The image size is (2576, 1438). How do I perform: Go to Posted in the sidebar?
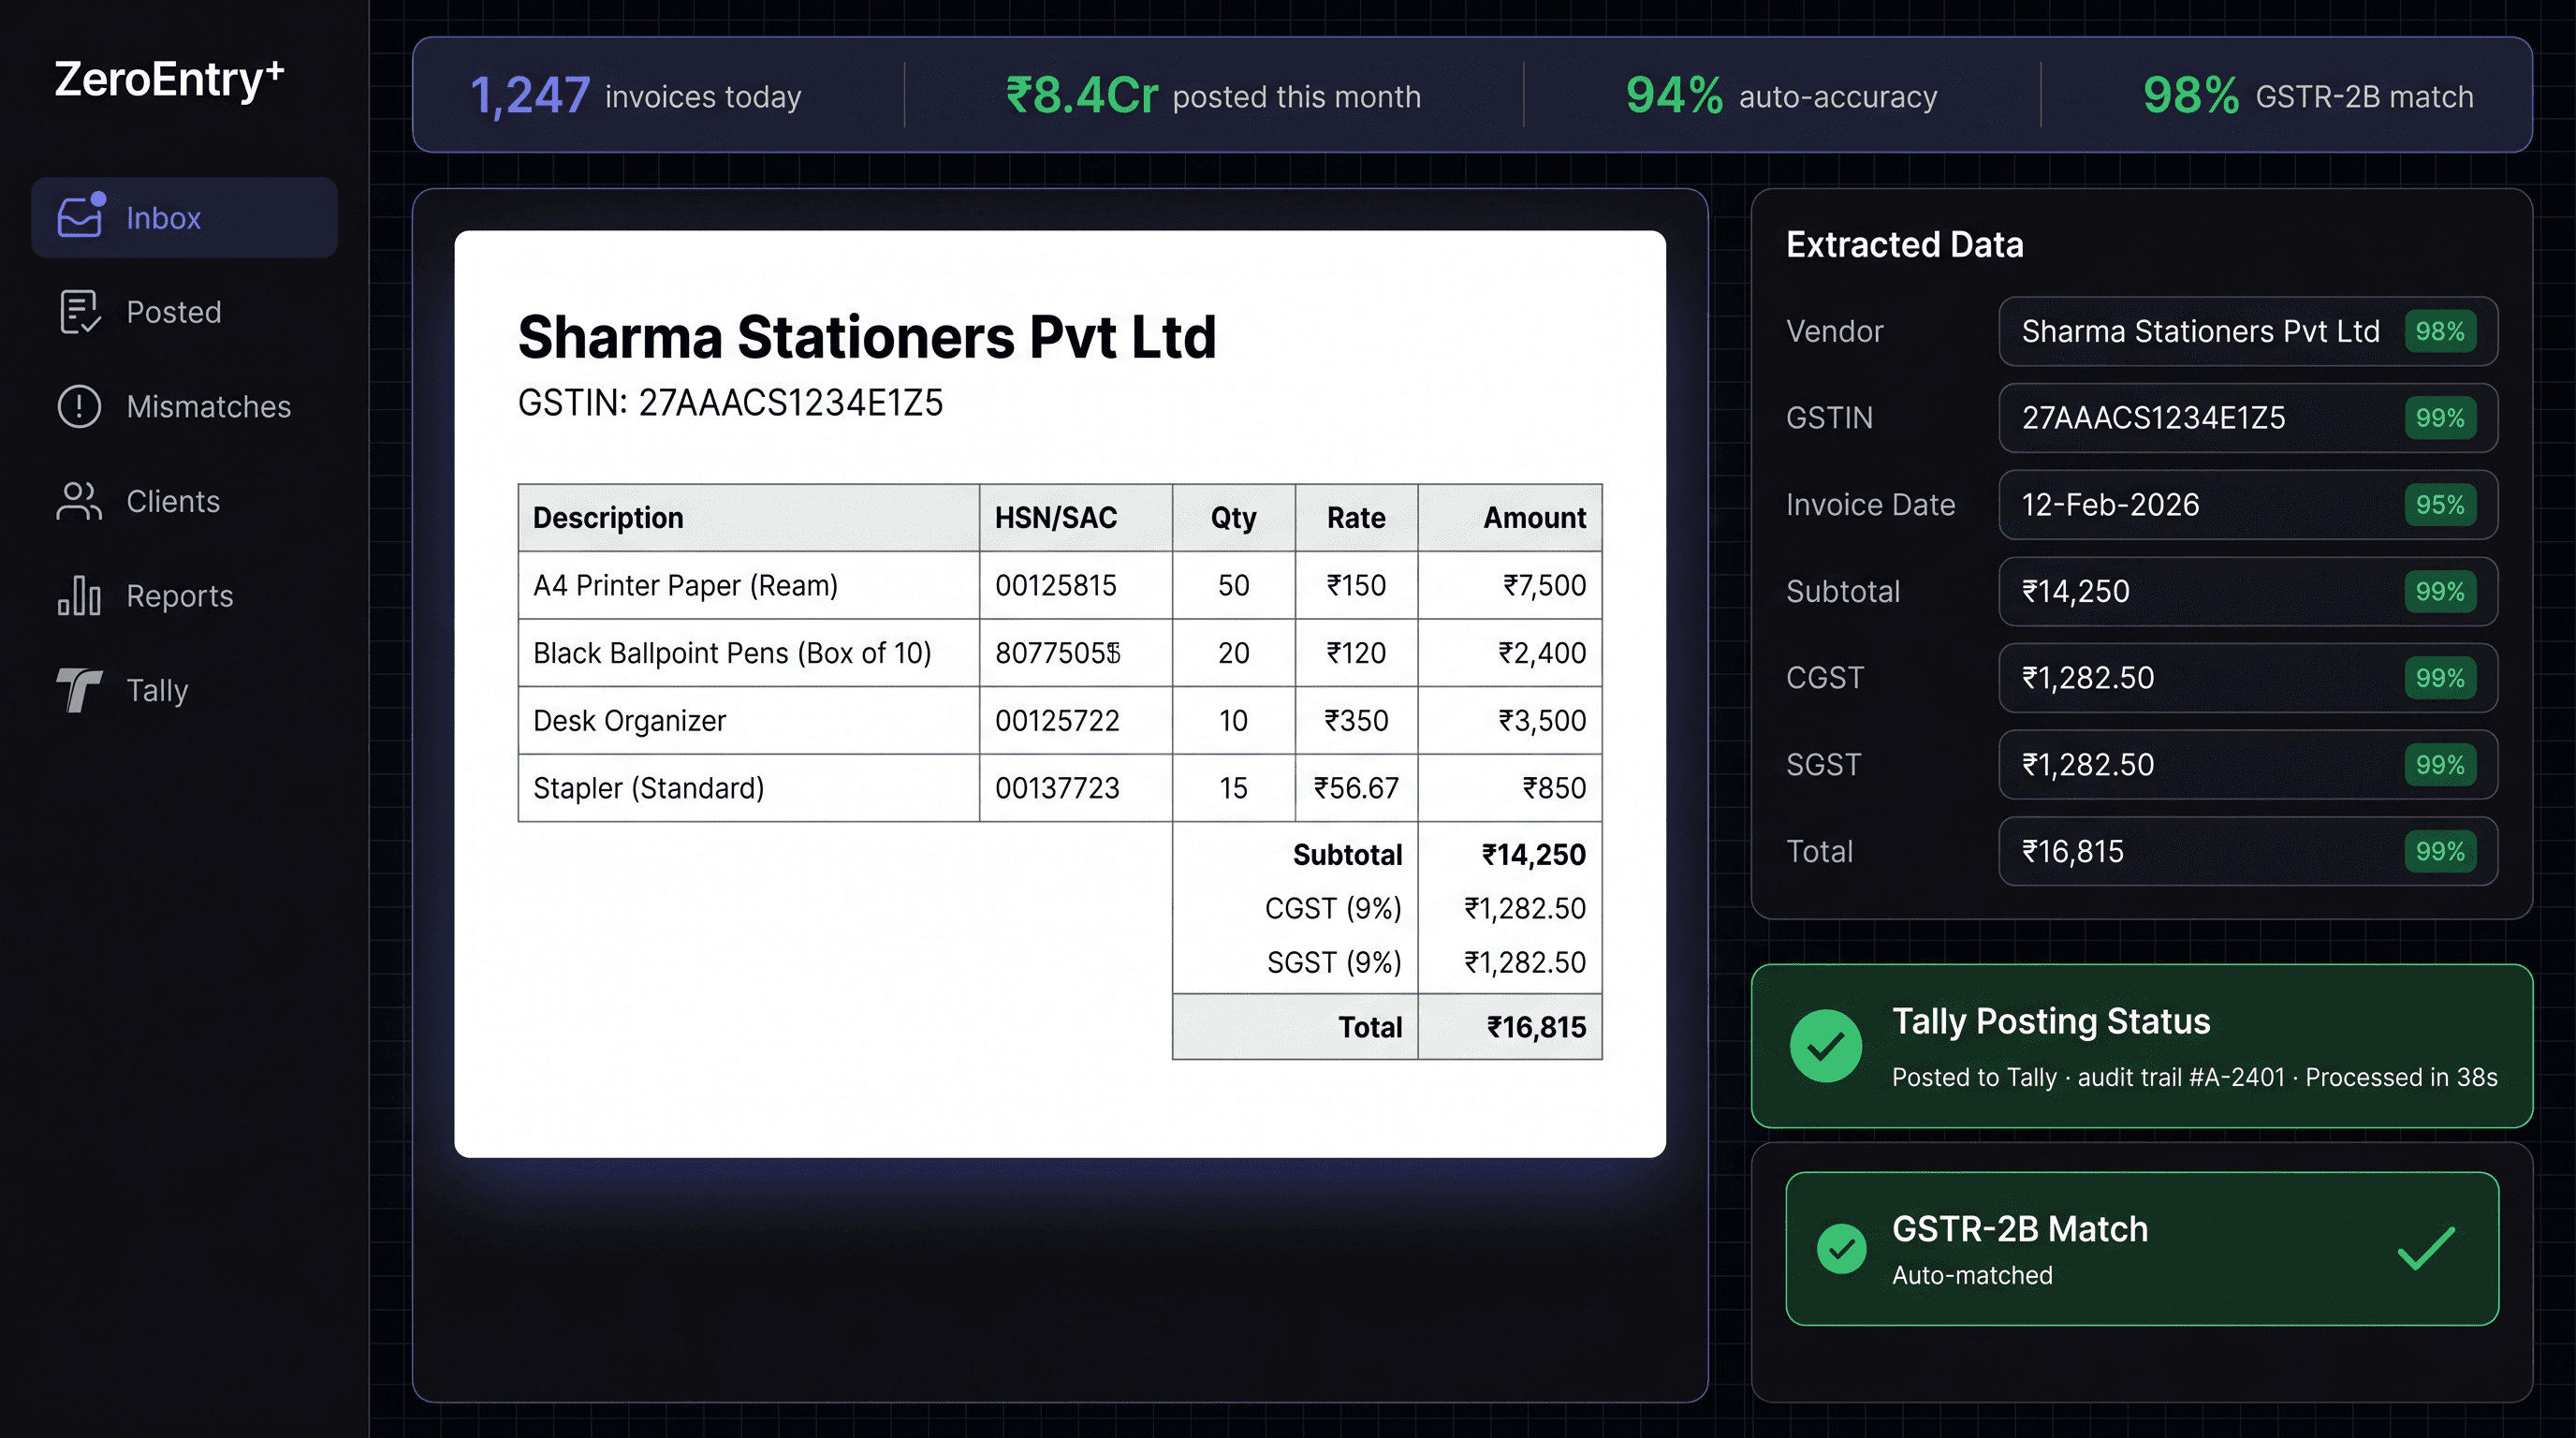(x=174, y=312)
